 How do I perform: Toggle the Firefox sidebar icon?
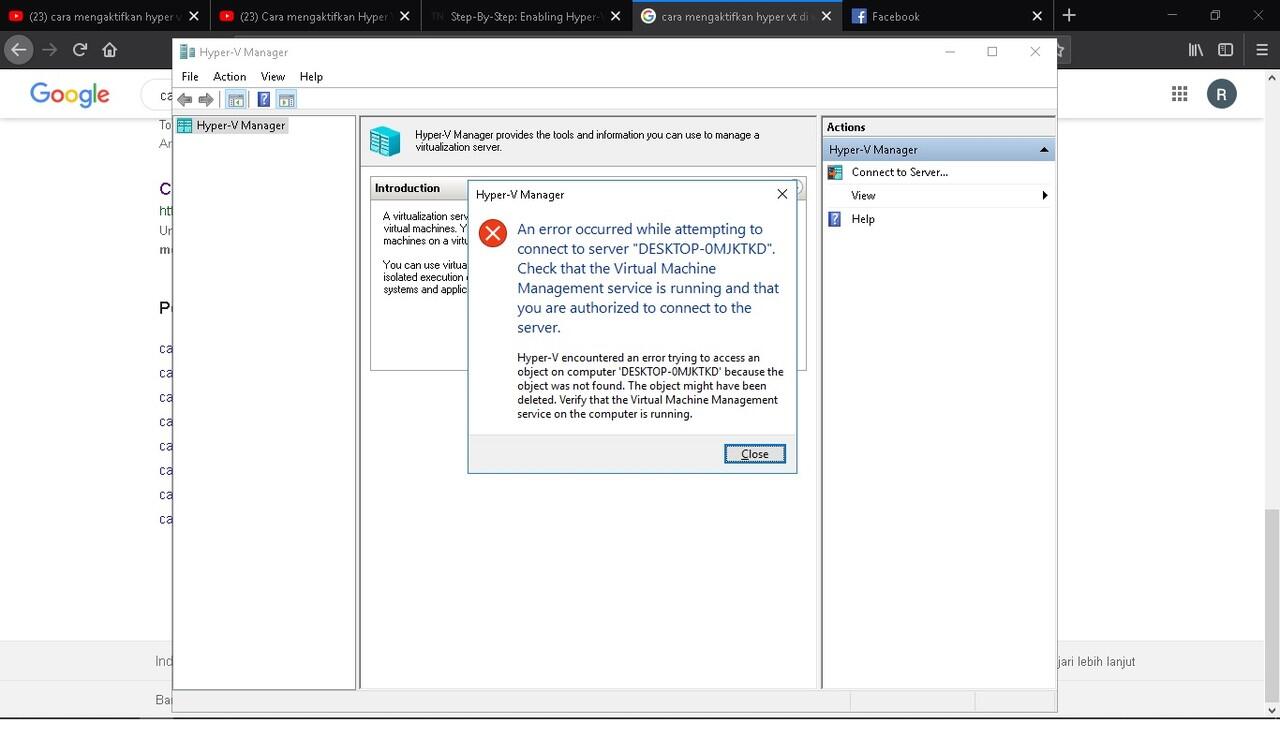click(x=1226, y=49)
